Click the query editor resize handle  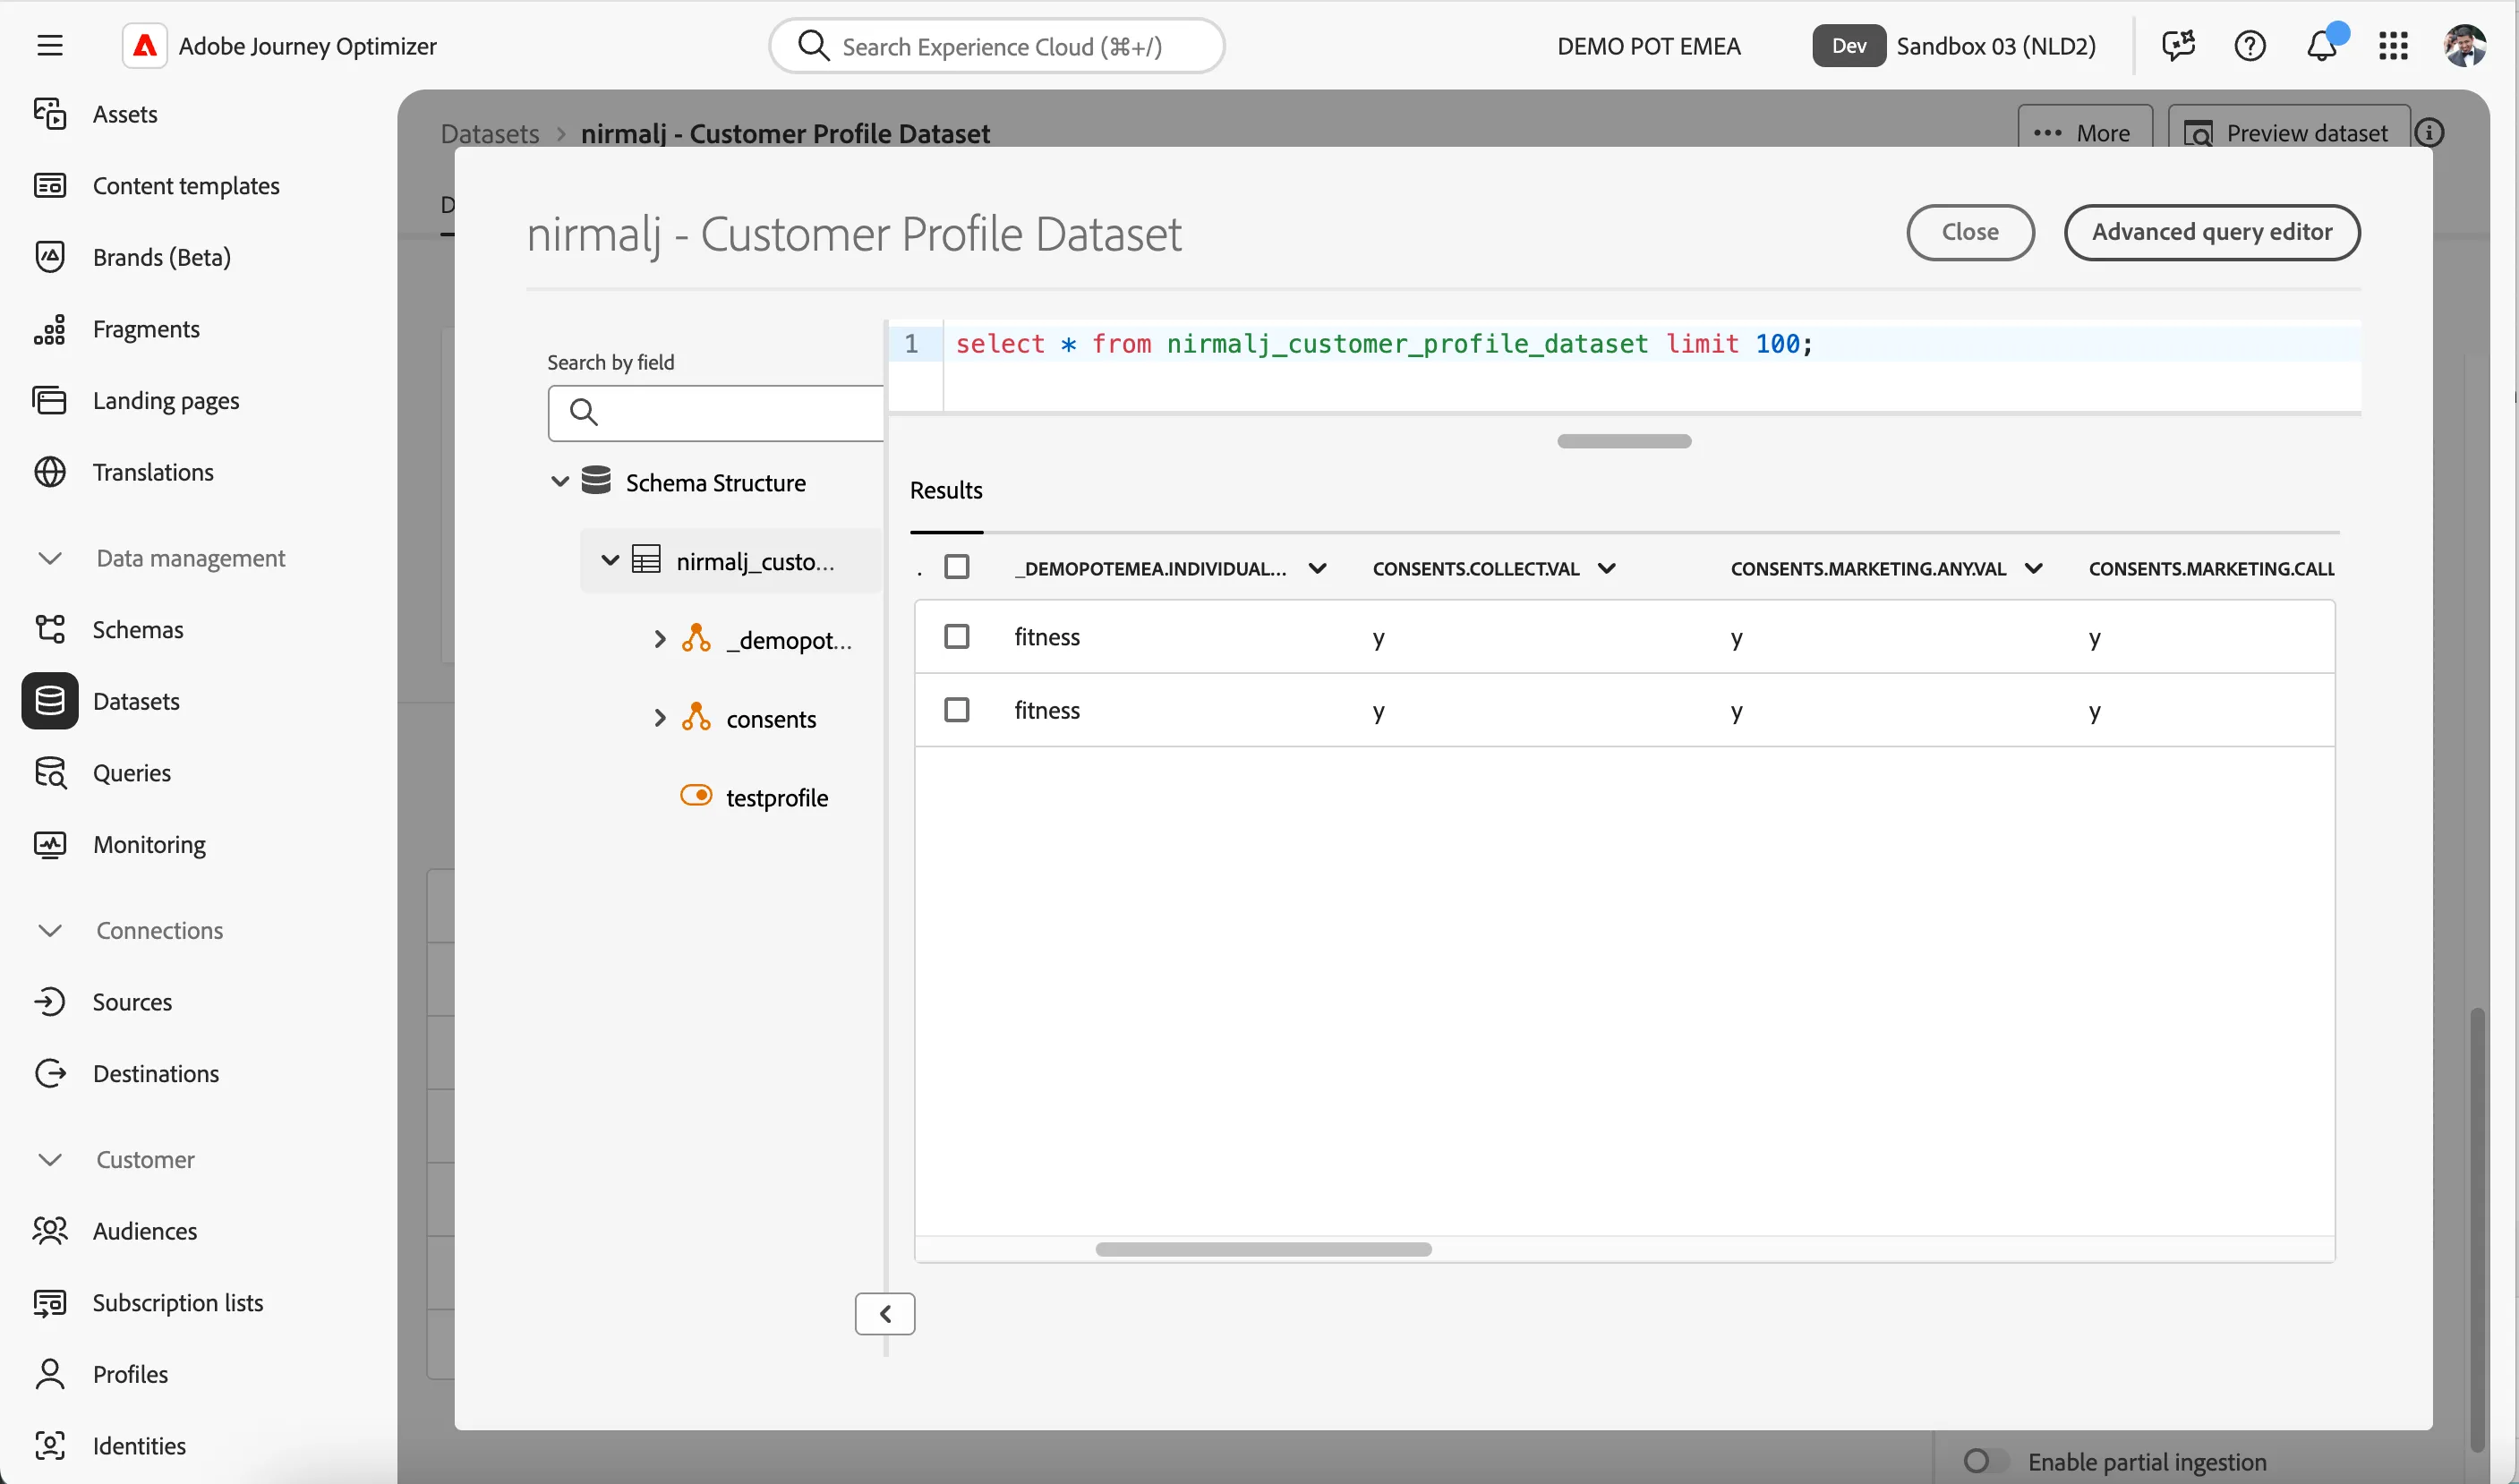(1624, 441)
